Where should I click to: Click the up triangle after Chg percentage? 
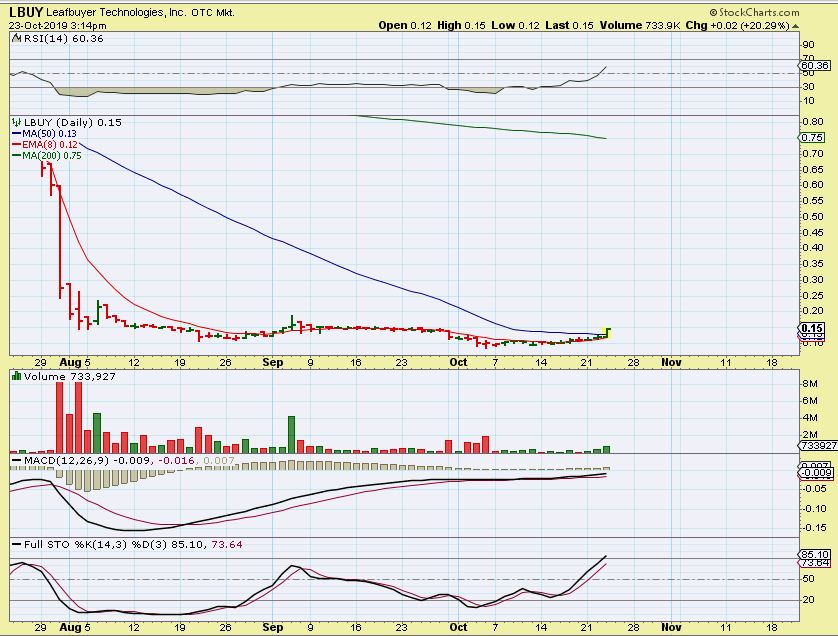795,26
